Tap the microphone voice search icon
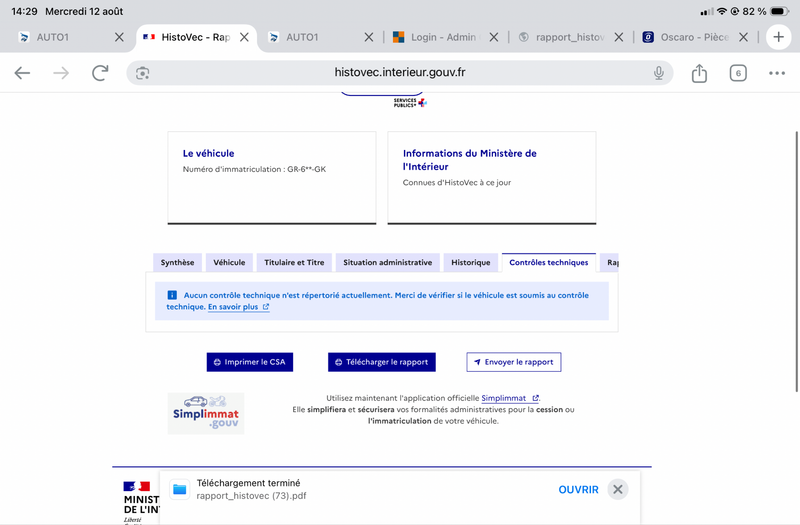 click(x=659, y=73)
